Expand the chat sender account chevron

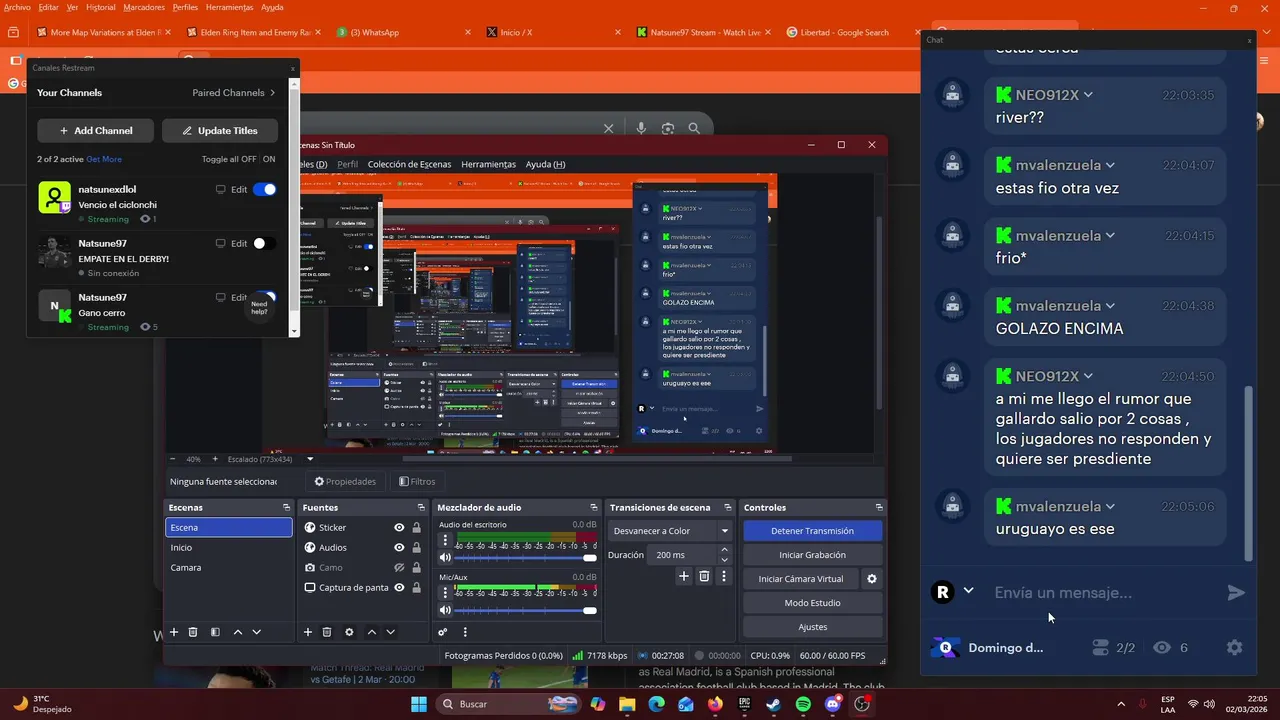tap(968, 591)
